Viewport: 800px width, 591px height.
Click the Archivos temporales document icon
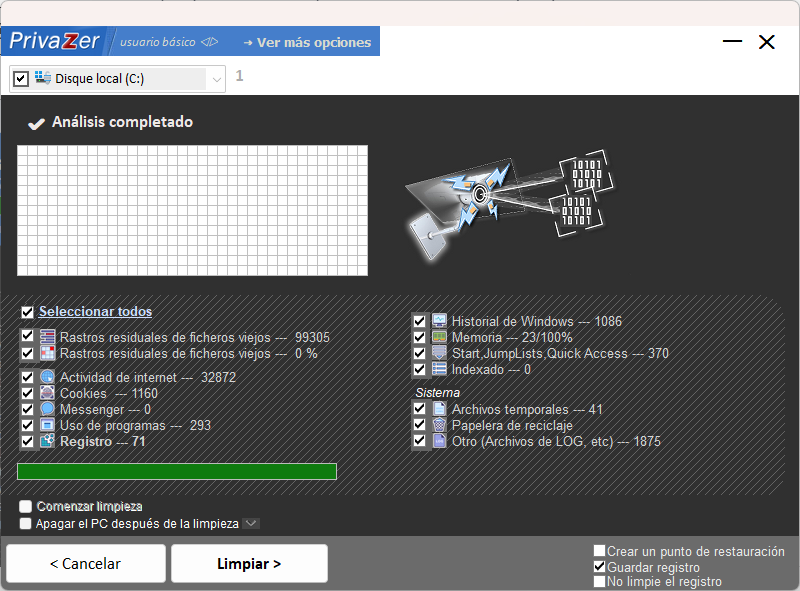coord(439,409)
